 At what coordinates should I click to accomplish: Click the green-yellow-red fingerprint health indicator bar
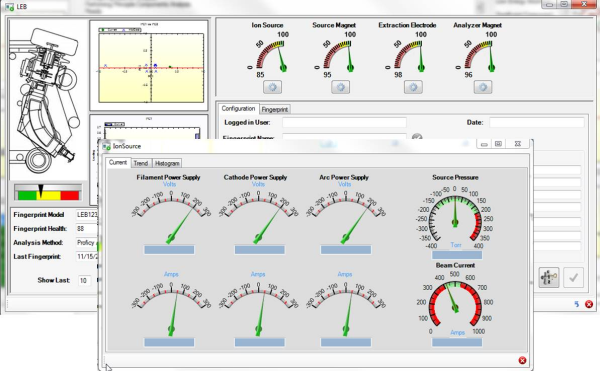(48, 192)
